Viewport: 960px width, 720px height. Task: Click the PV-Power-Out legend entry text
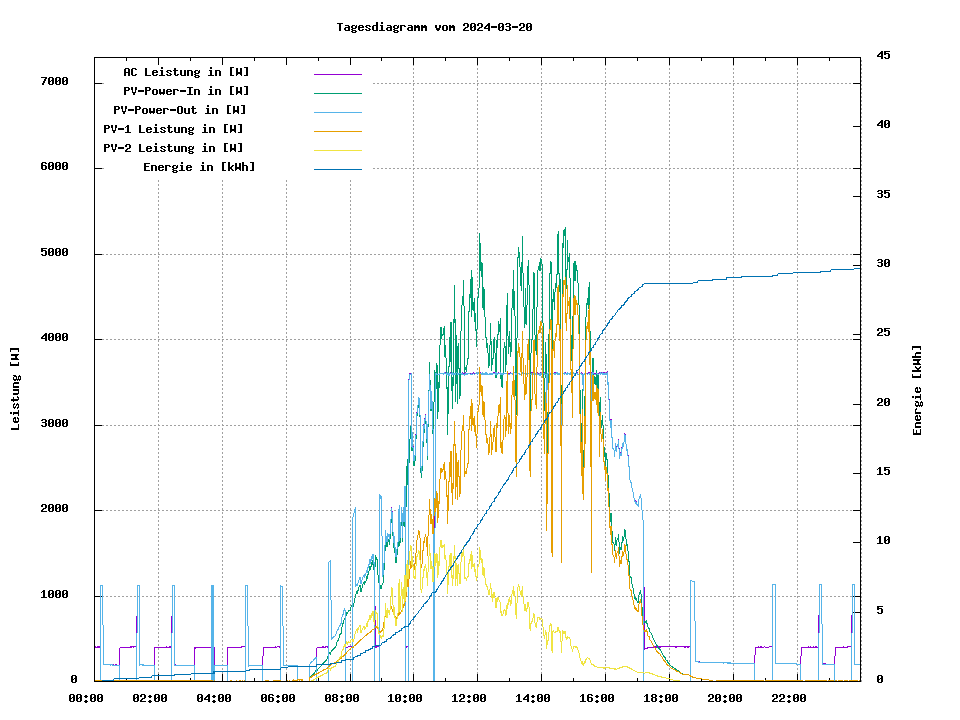point(179,110)
